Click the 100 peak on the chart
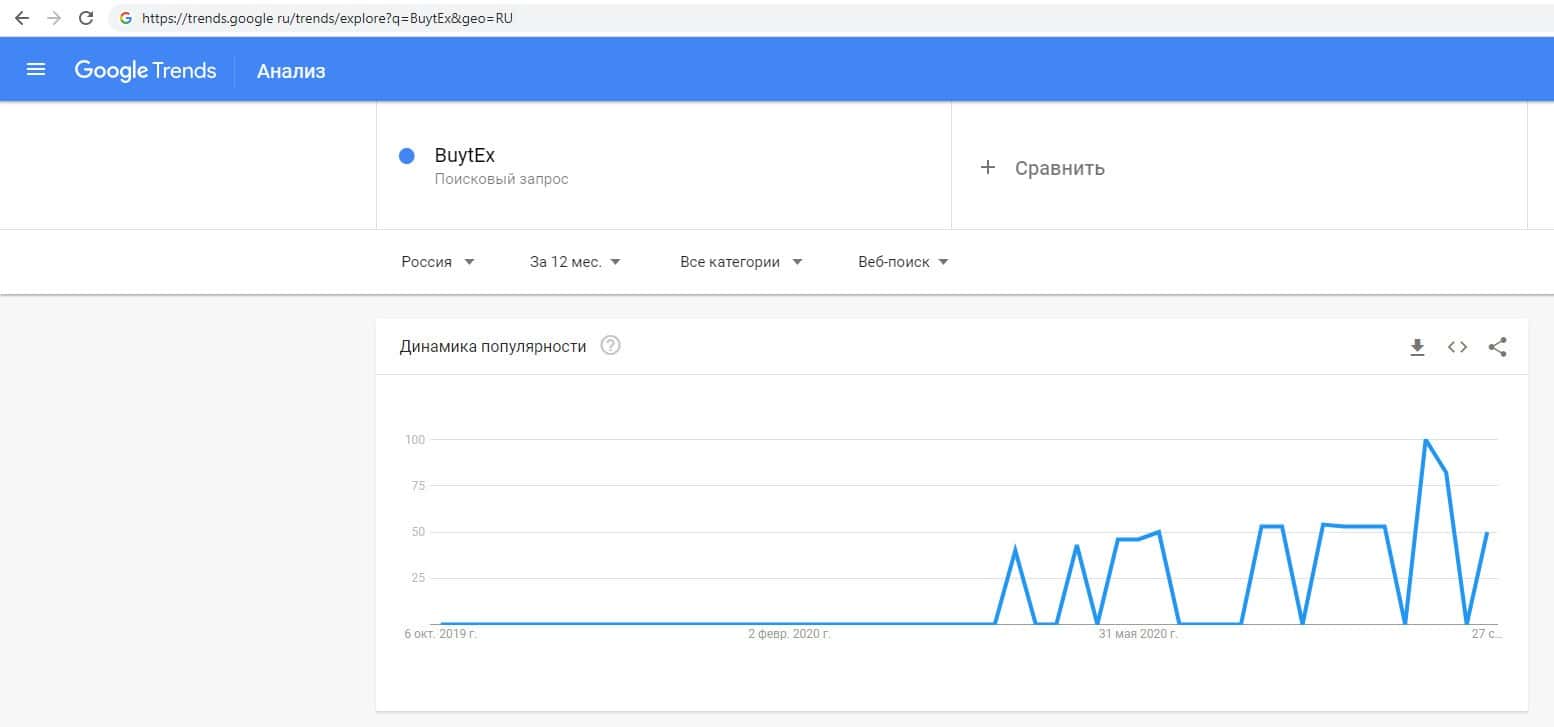This screenshot has width=1554, height=727. (x=1425, y=440)
